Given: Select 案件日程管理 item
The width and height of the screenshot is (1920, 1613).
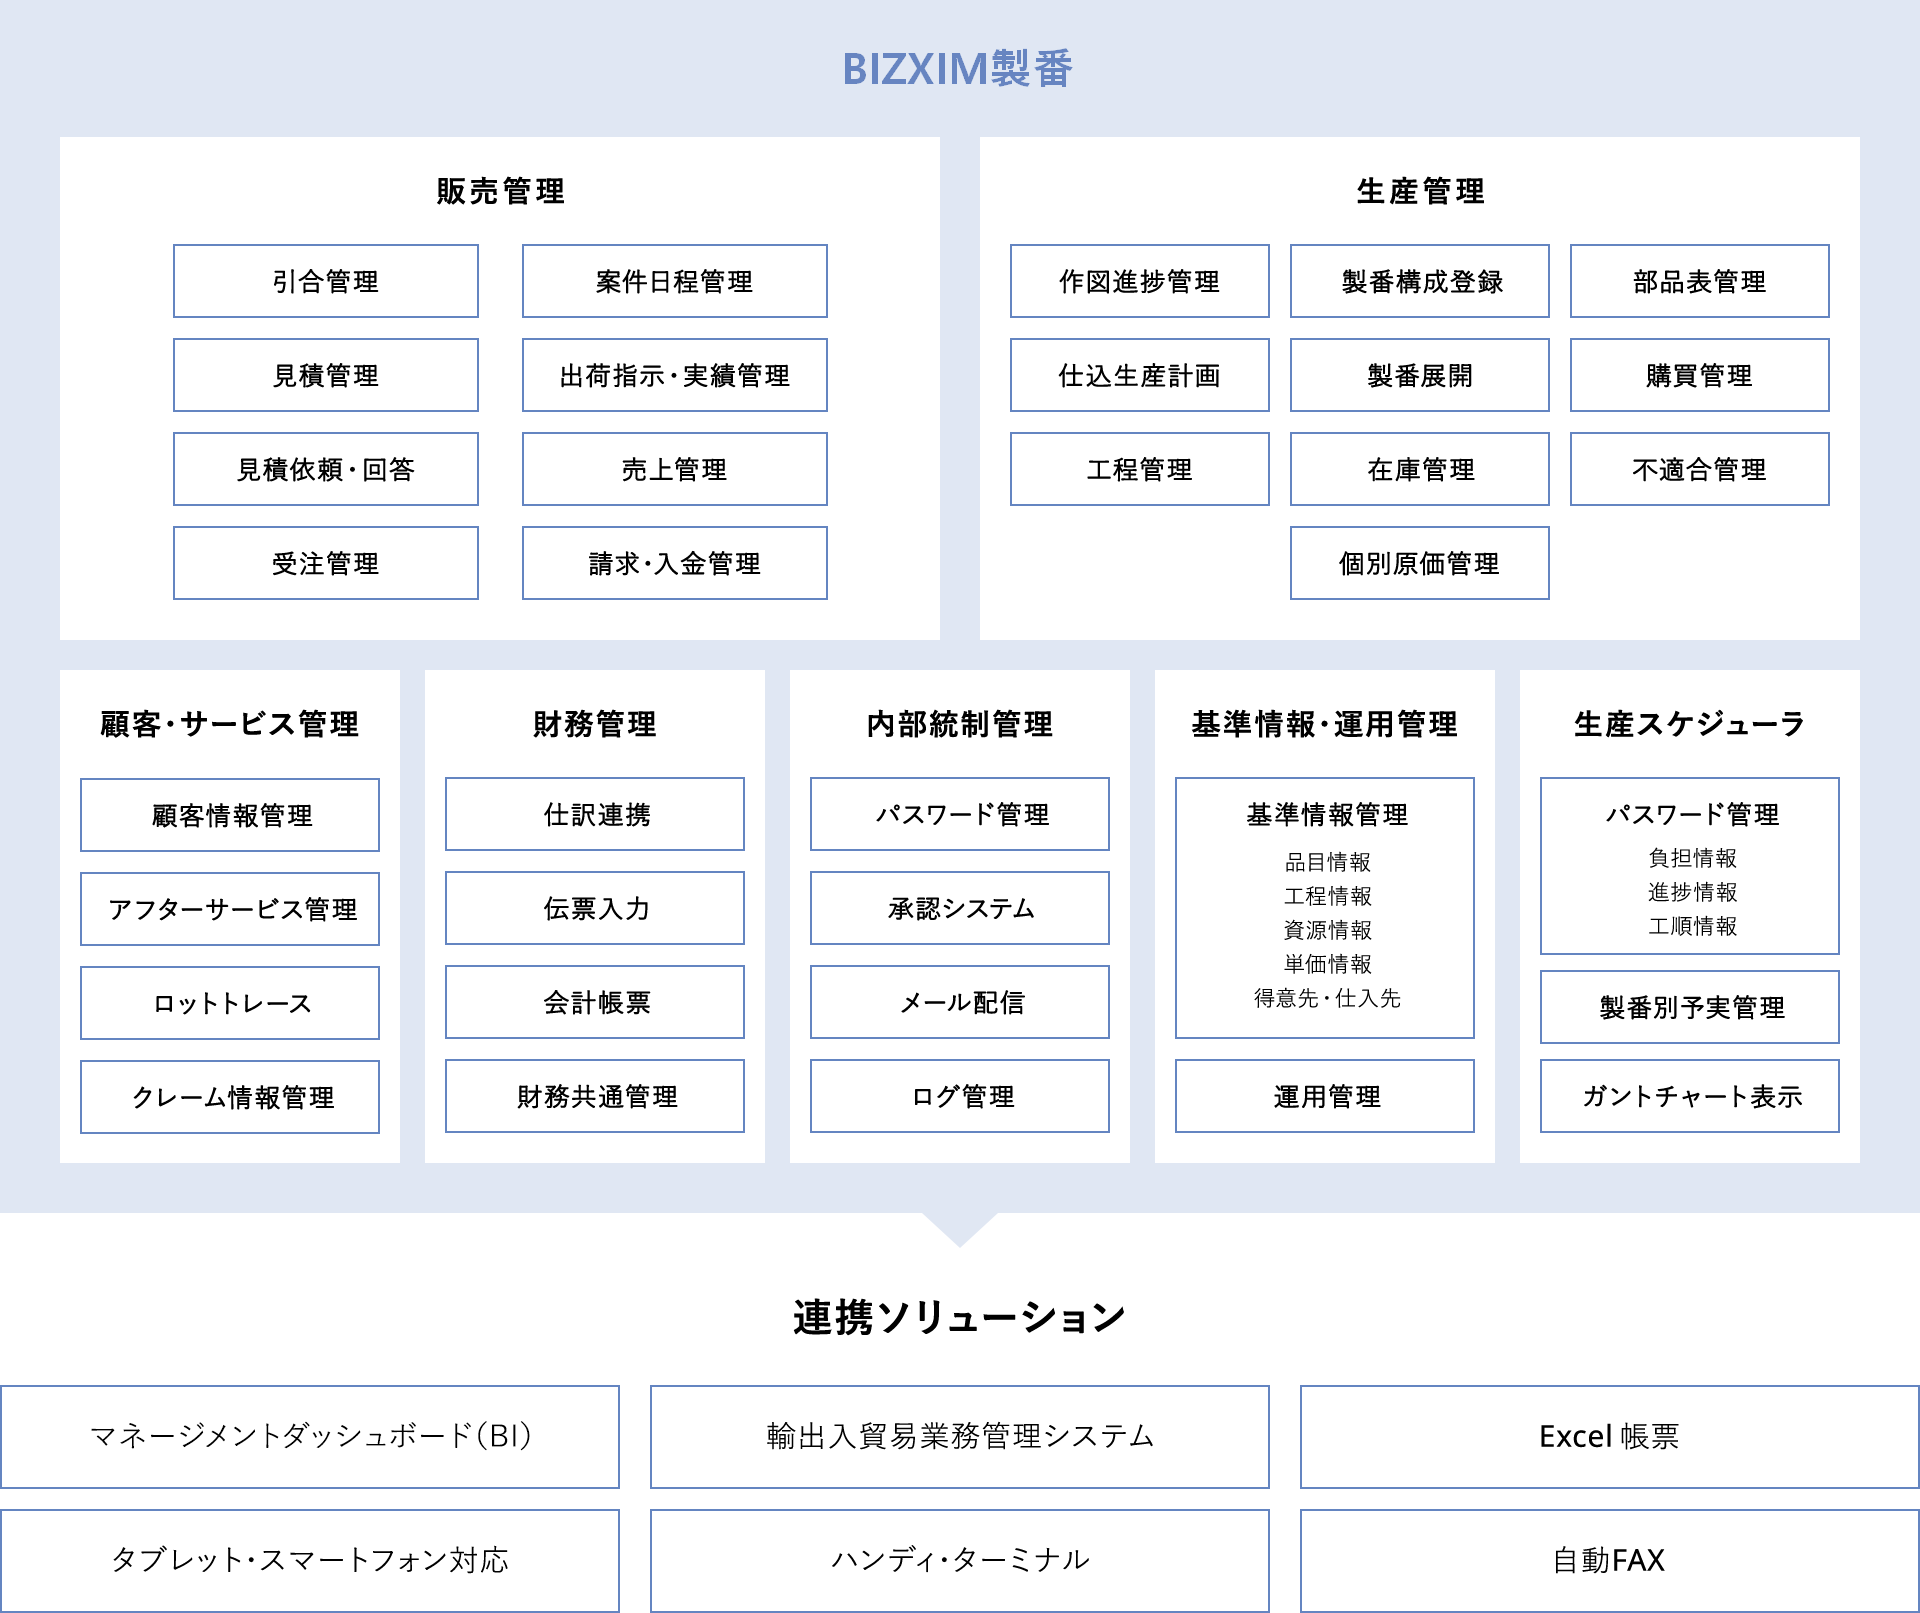Looking at the screenshot, I should [675, 281].
